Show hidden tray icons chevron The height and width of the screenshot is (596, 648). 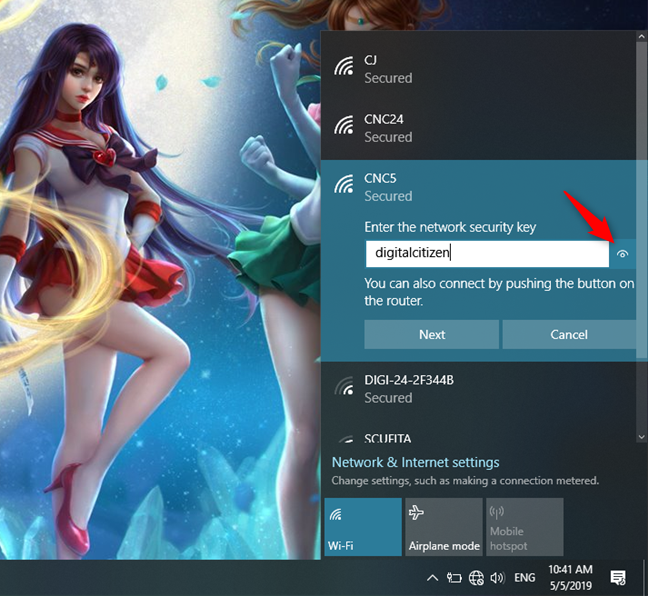(432, 578)
